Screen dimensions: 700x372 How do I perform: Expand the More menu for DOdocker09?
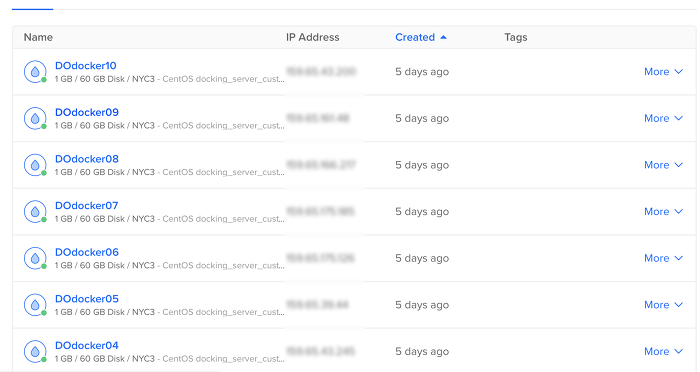[x=663, y=118]
